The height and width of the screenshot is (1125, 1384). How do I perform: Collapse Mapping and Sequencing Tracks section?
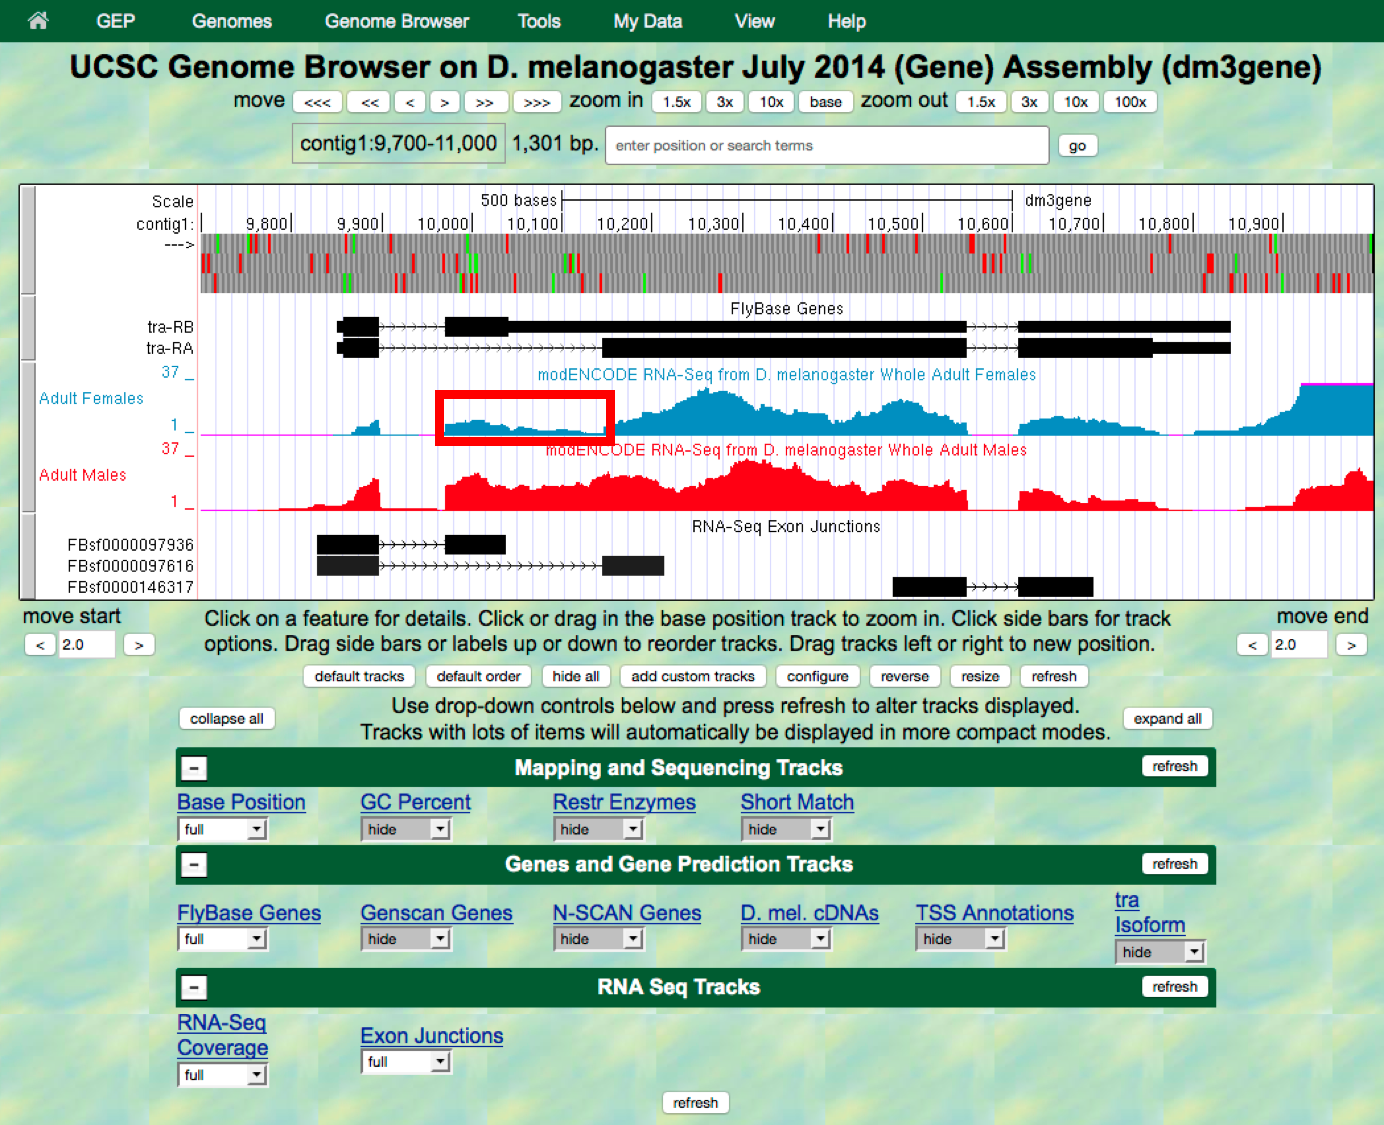pyautogui.click(x=194, y=768)
